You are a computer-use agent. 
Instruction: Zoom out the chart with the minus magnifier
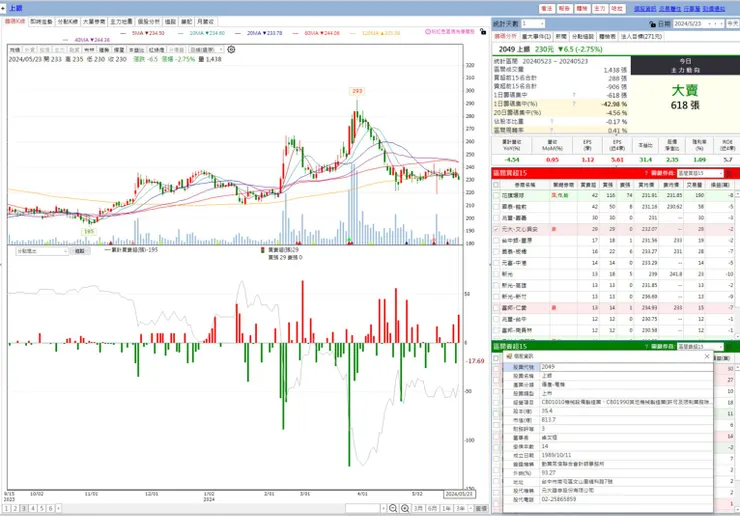[393, 508]
